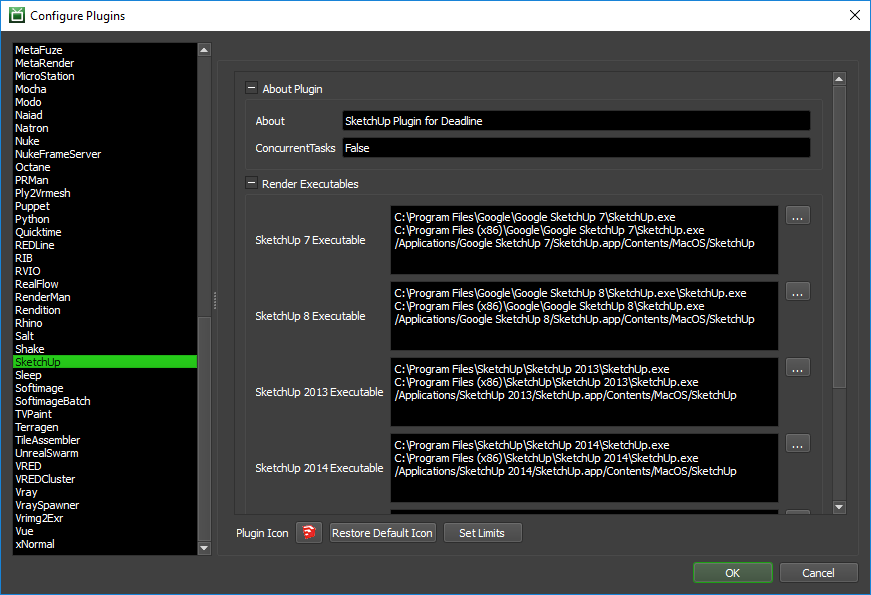This screenshot has height=595, width=871.
Task: Click Restore Default Icon button
Action: pos(383,533)
